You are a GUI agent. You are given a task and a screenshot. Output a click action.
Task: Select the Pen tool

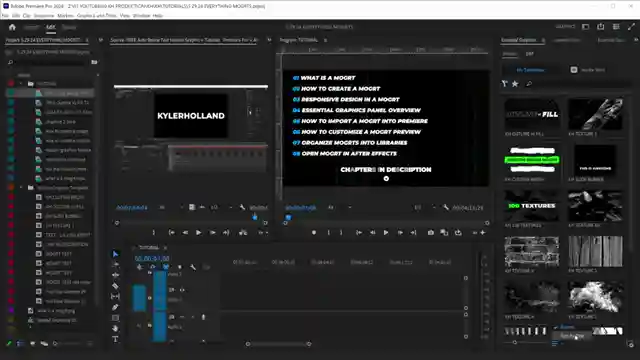pyautogui.click(x=116, y=307)
